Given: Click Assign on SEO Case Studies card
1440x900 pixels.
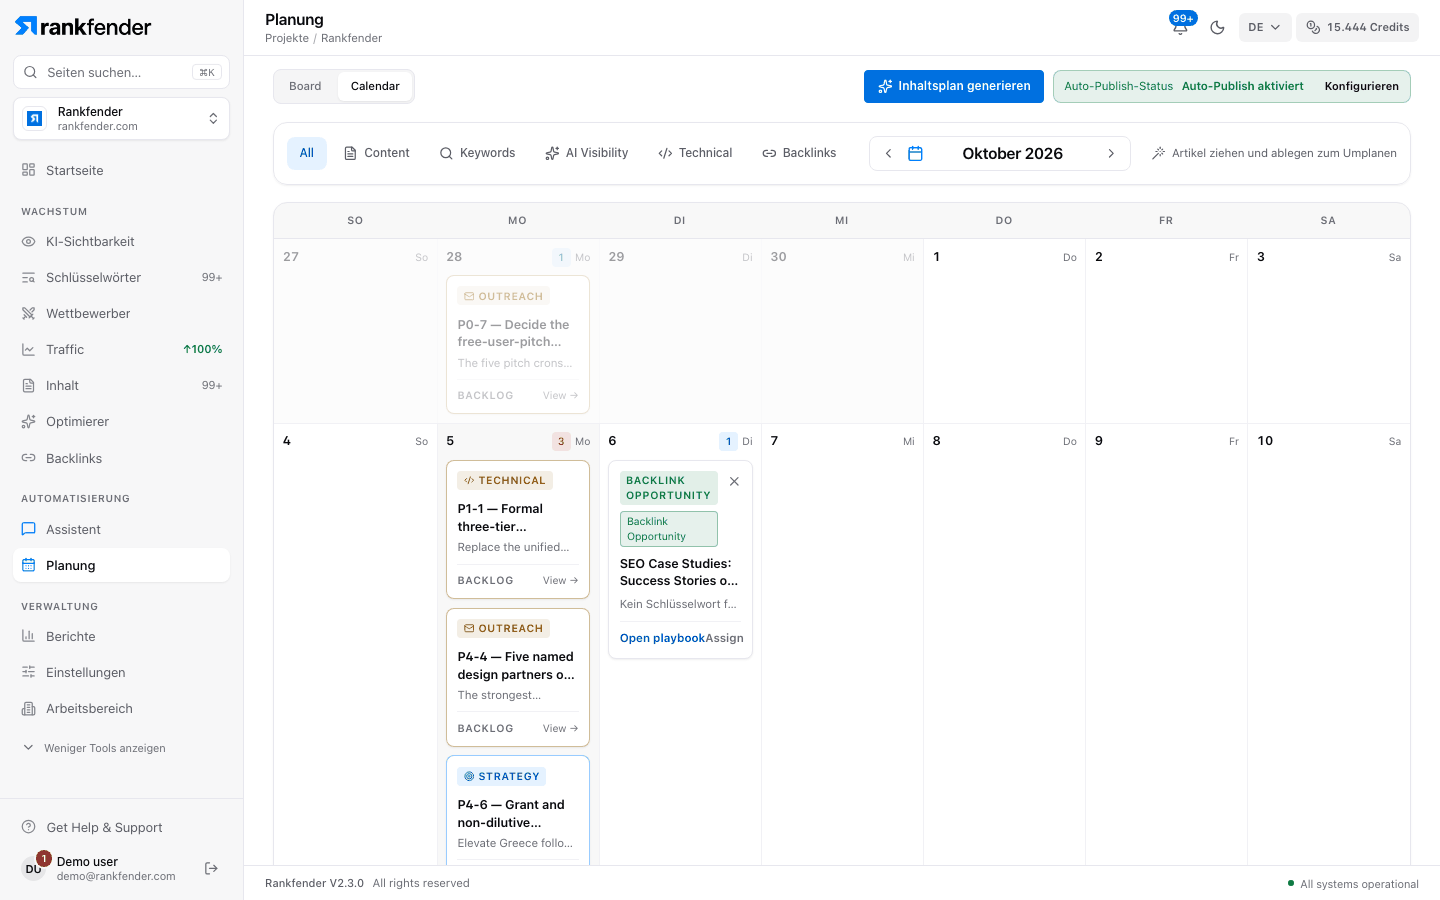Looking at the screenshot, I should click(725, 638).
